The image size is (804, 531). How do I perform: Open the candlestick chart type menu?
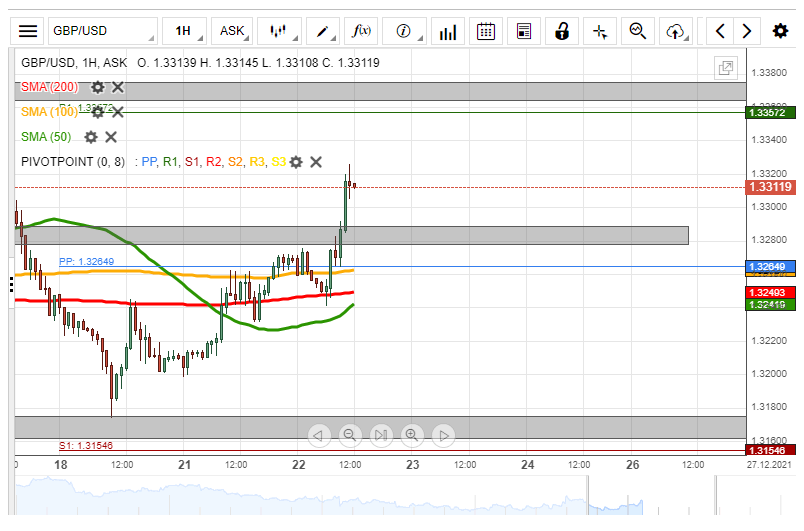point(280,31)
